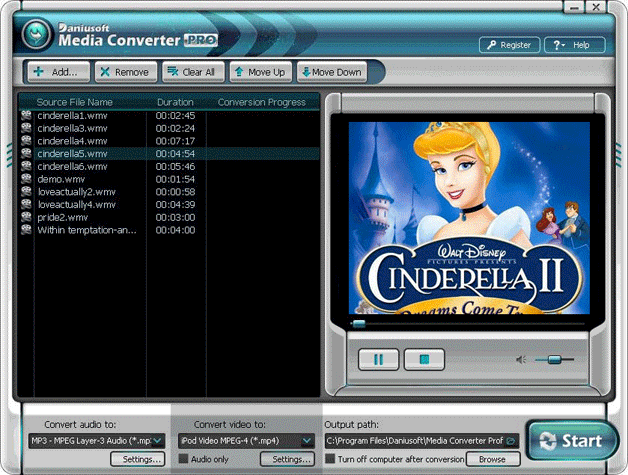Pause the video preview
The image size is (628, 475).
point(379,359)
